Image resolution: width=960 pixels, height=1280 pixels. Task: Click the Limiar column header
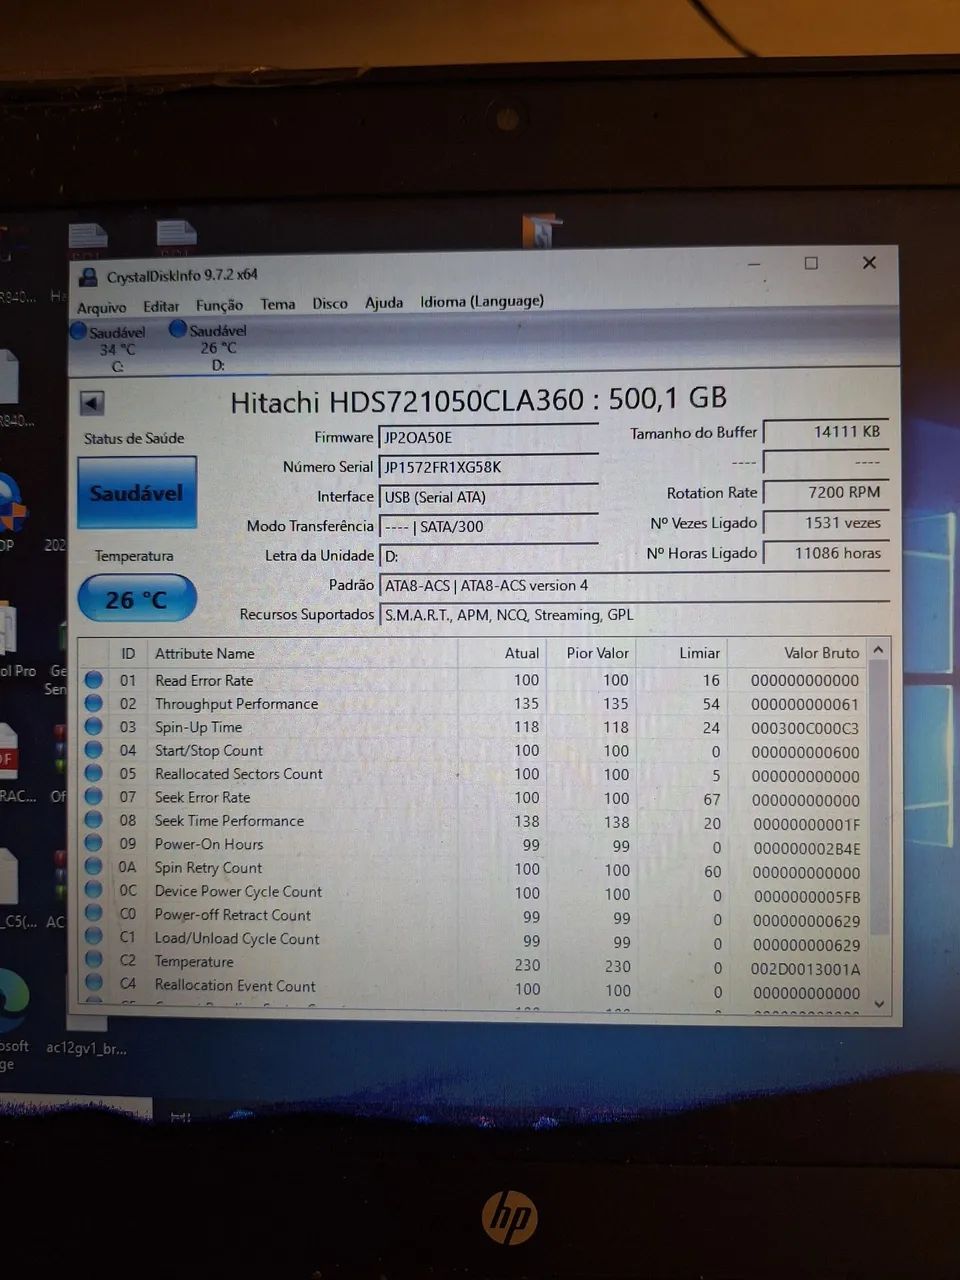699,653
